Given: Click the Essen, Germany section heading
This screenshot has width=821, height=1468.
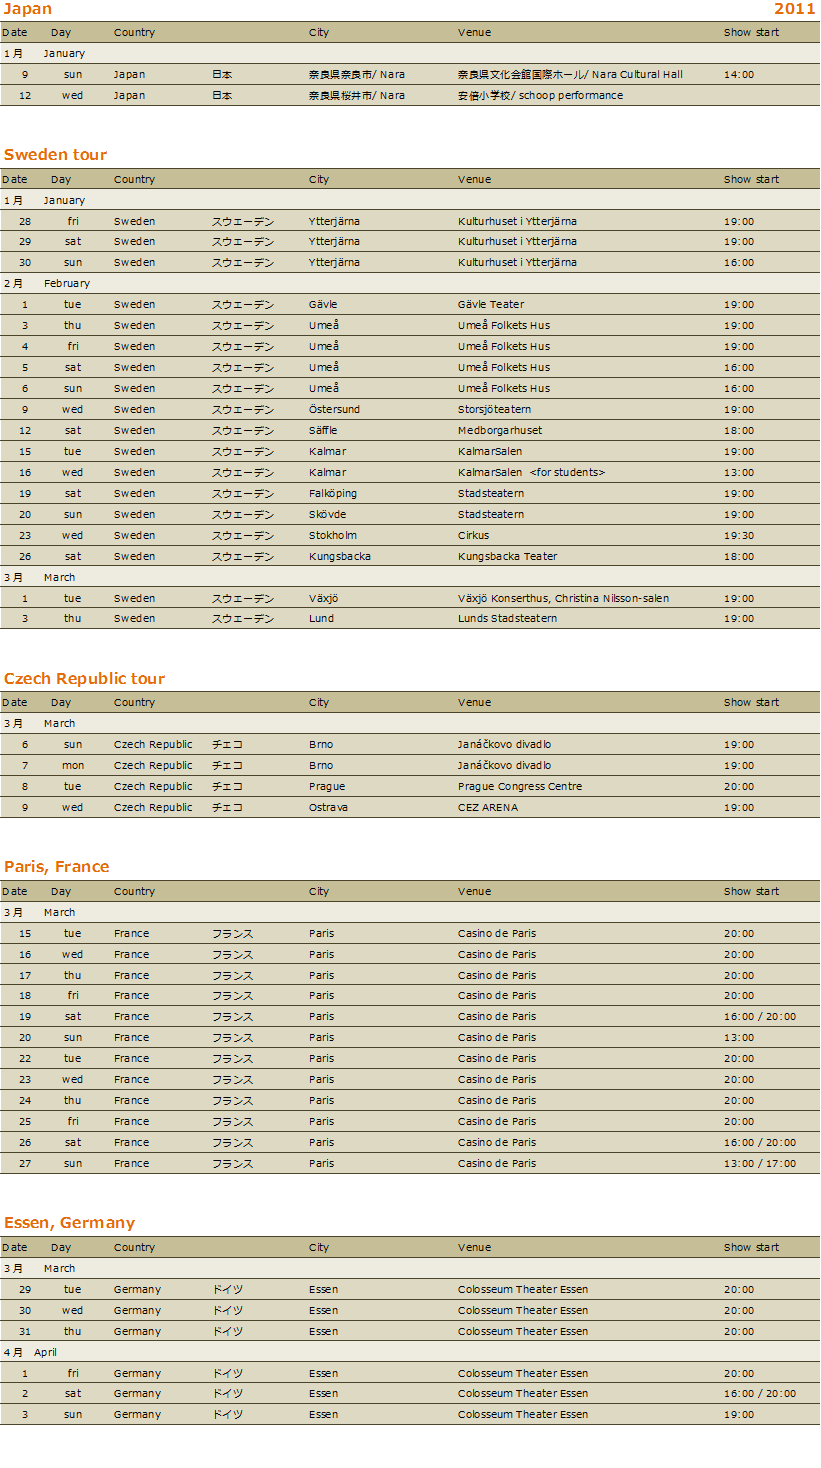Looking at the screenshot, I should point(69,1223).
